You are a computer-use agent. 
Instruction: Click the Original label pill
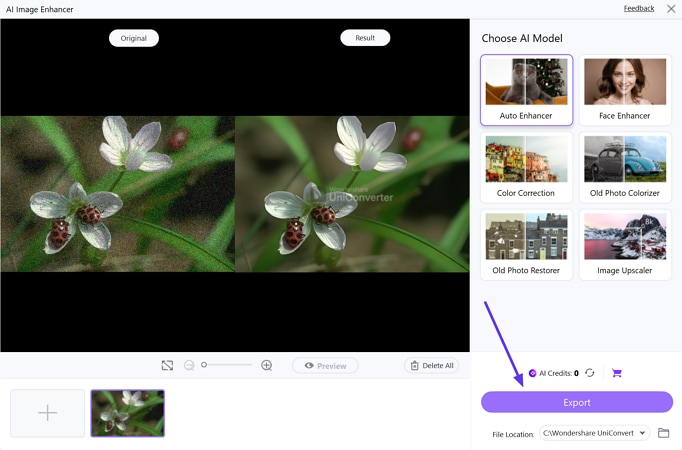(134, 38)
